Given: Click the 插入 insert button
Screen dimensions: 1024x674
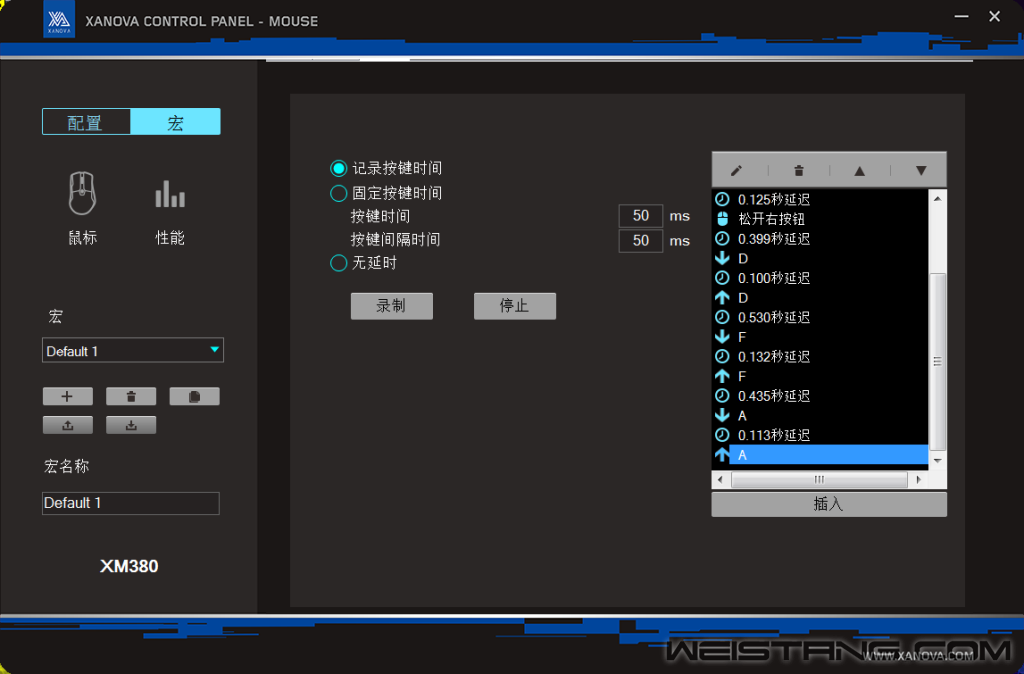Looking at the screenshot, I should coord(829,504).
